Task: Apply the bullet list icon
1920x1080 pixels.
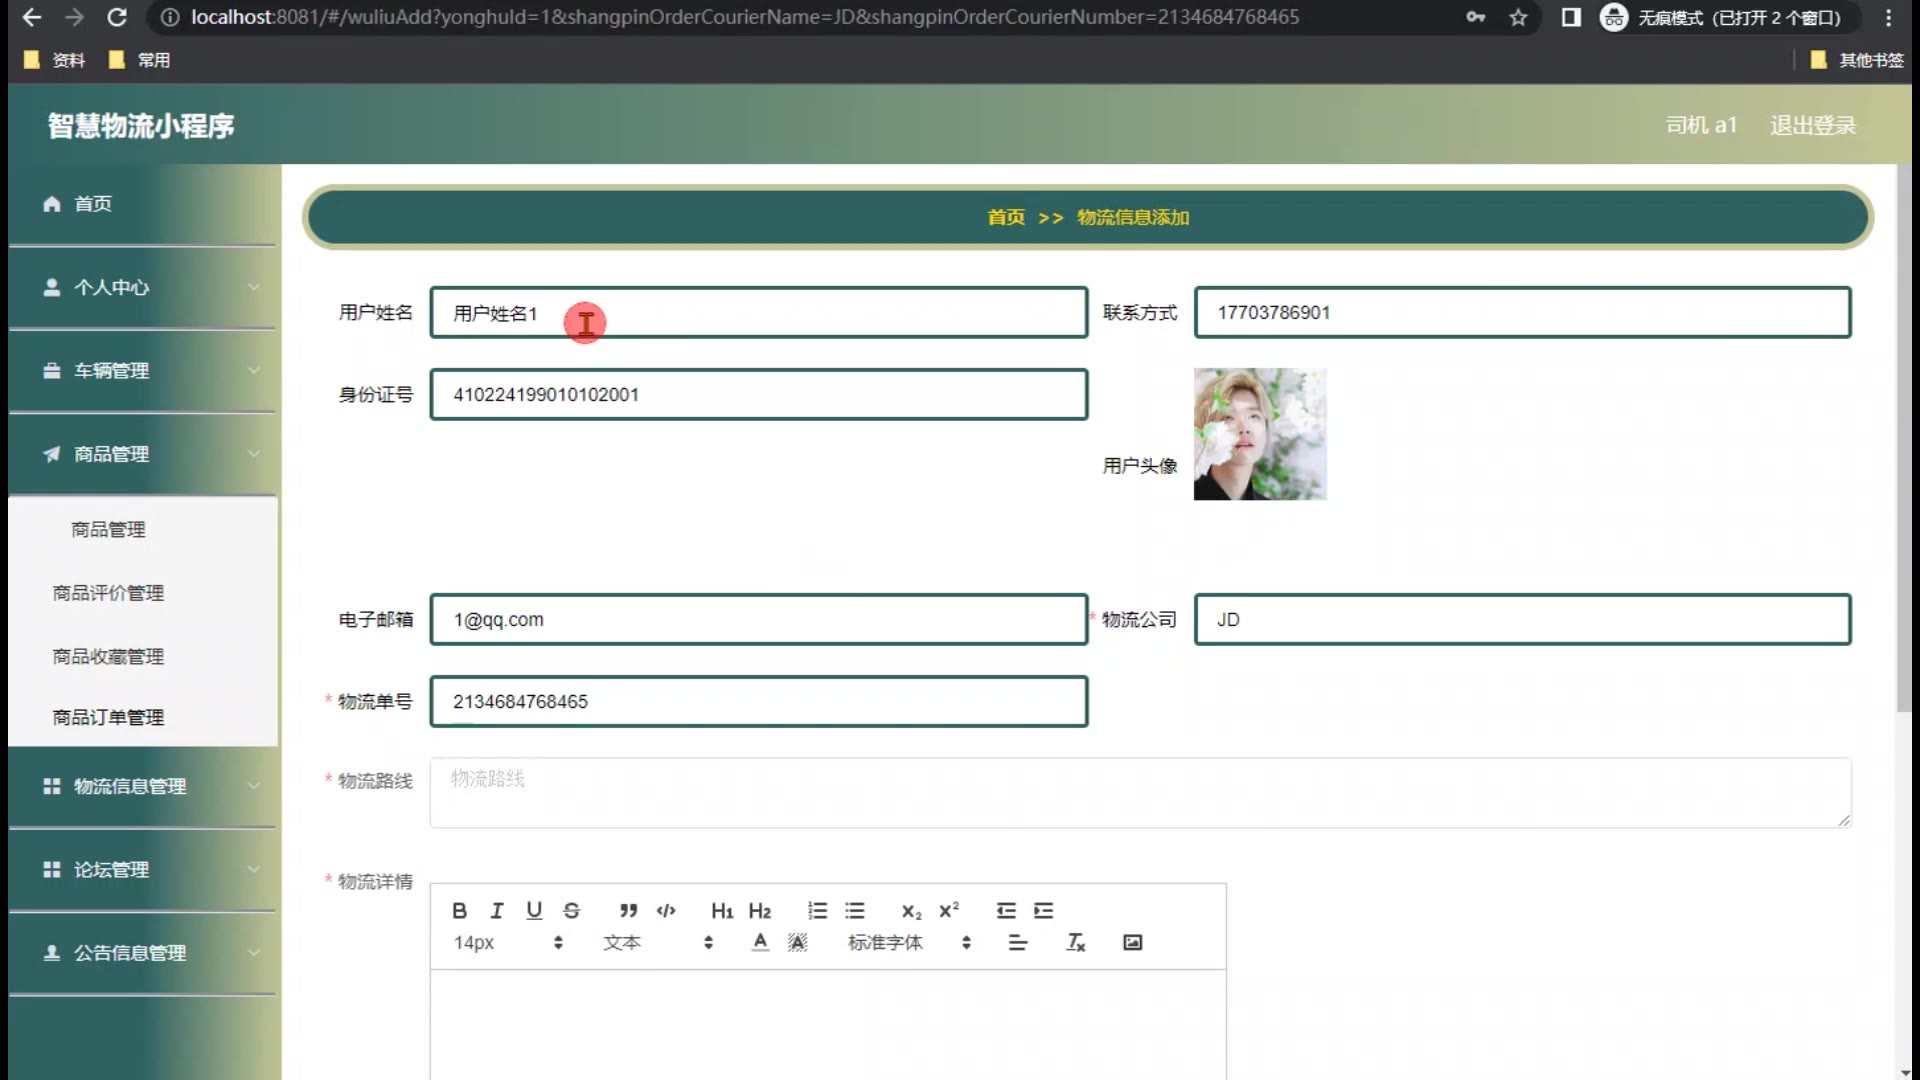Action: [854, 910]
